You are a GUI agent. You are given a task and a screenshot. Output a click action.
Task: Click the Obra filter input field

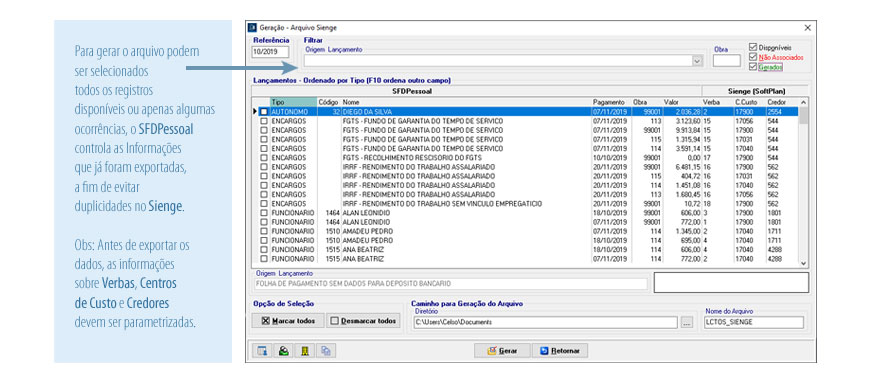[x=727, y=61]
